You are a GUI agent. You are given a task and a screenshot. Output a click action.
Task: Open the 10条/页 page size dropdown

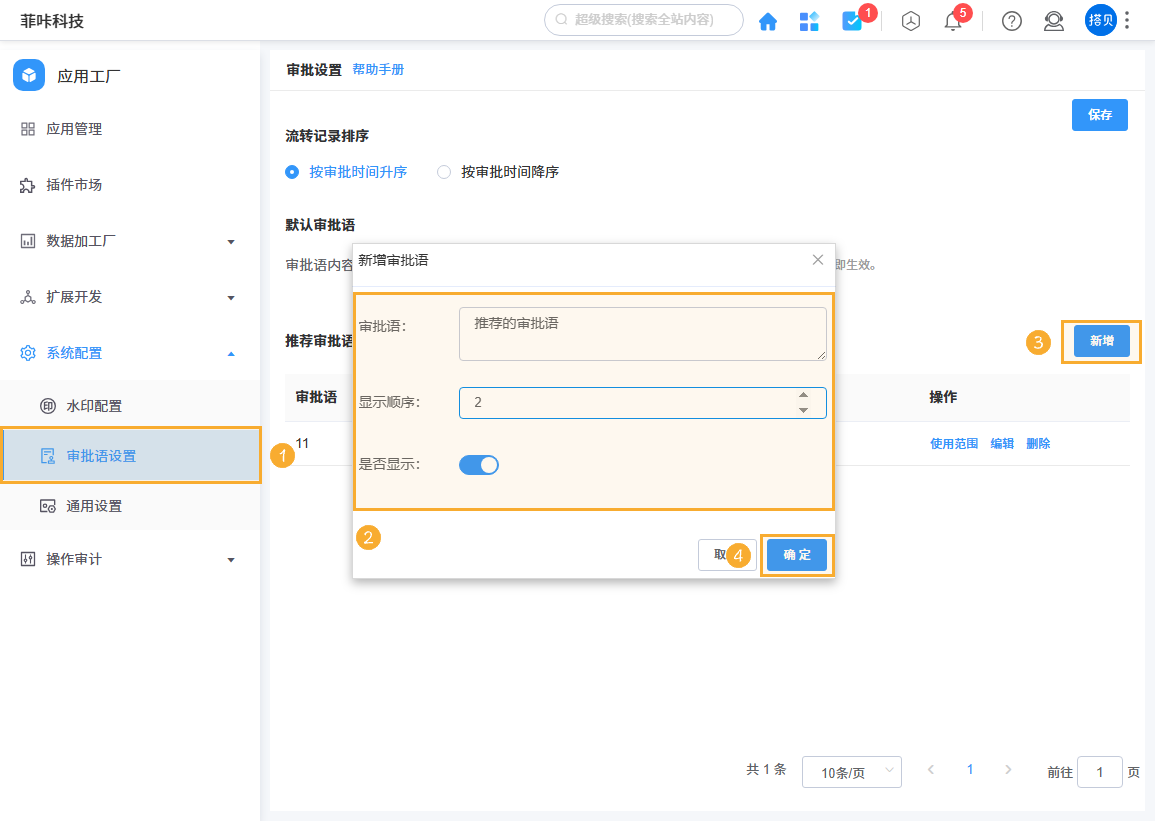[852, 772]
